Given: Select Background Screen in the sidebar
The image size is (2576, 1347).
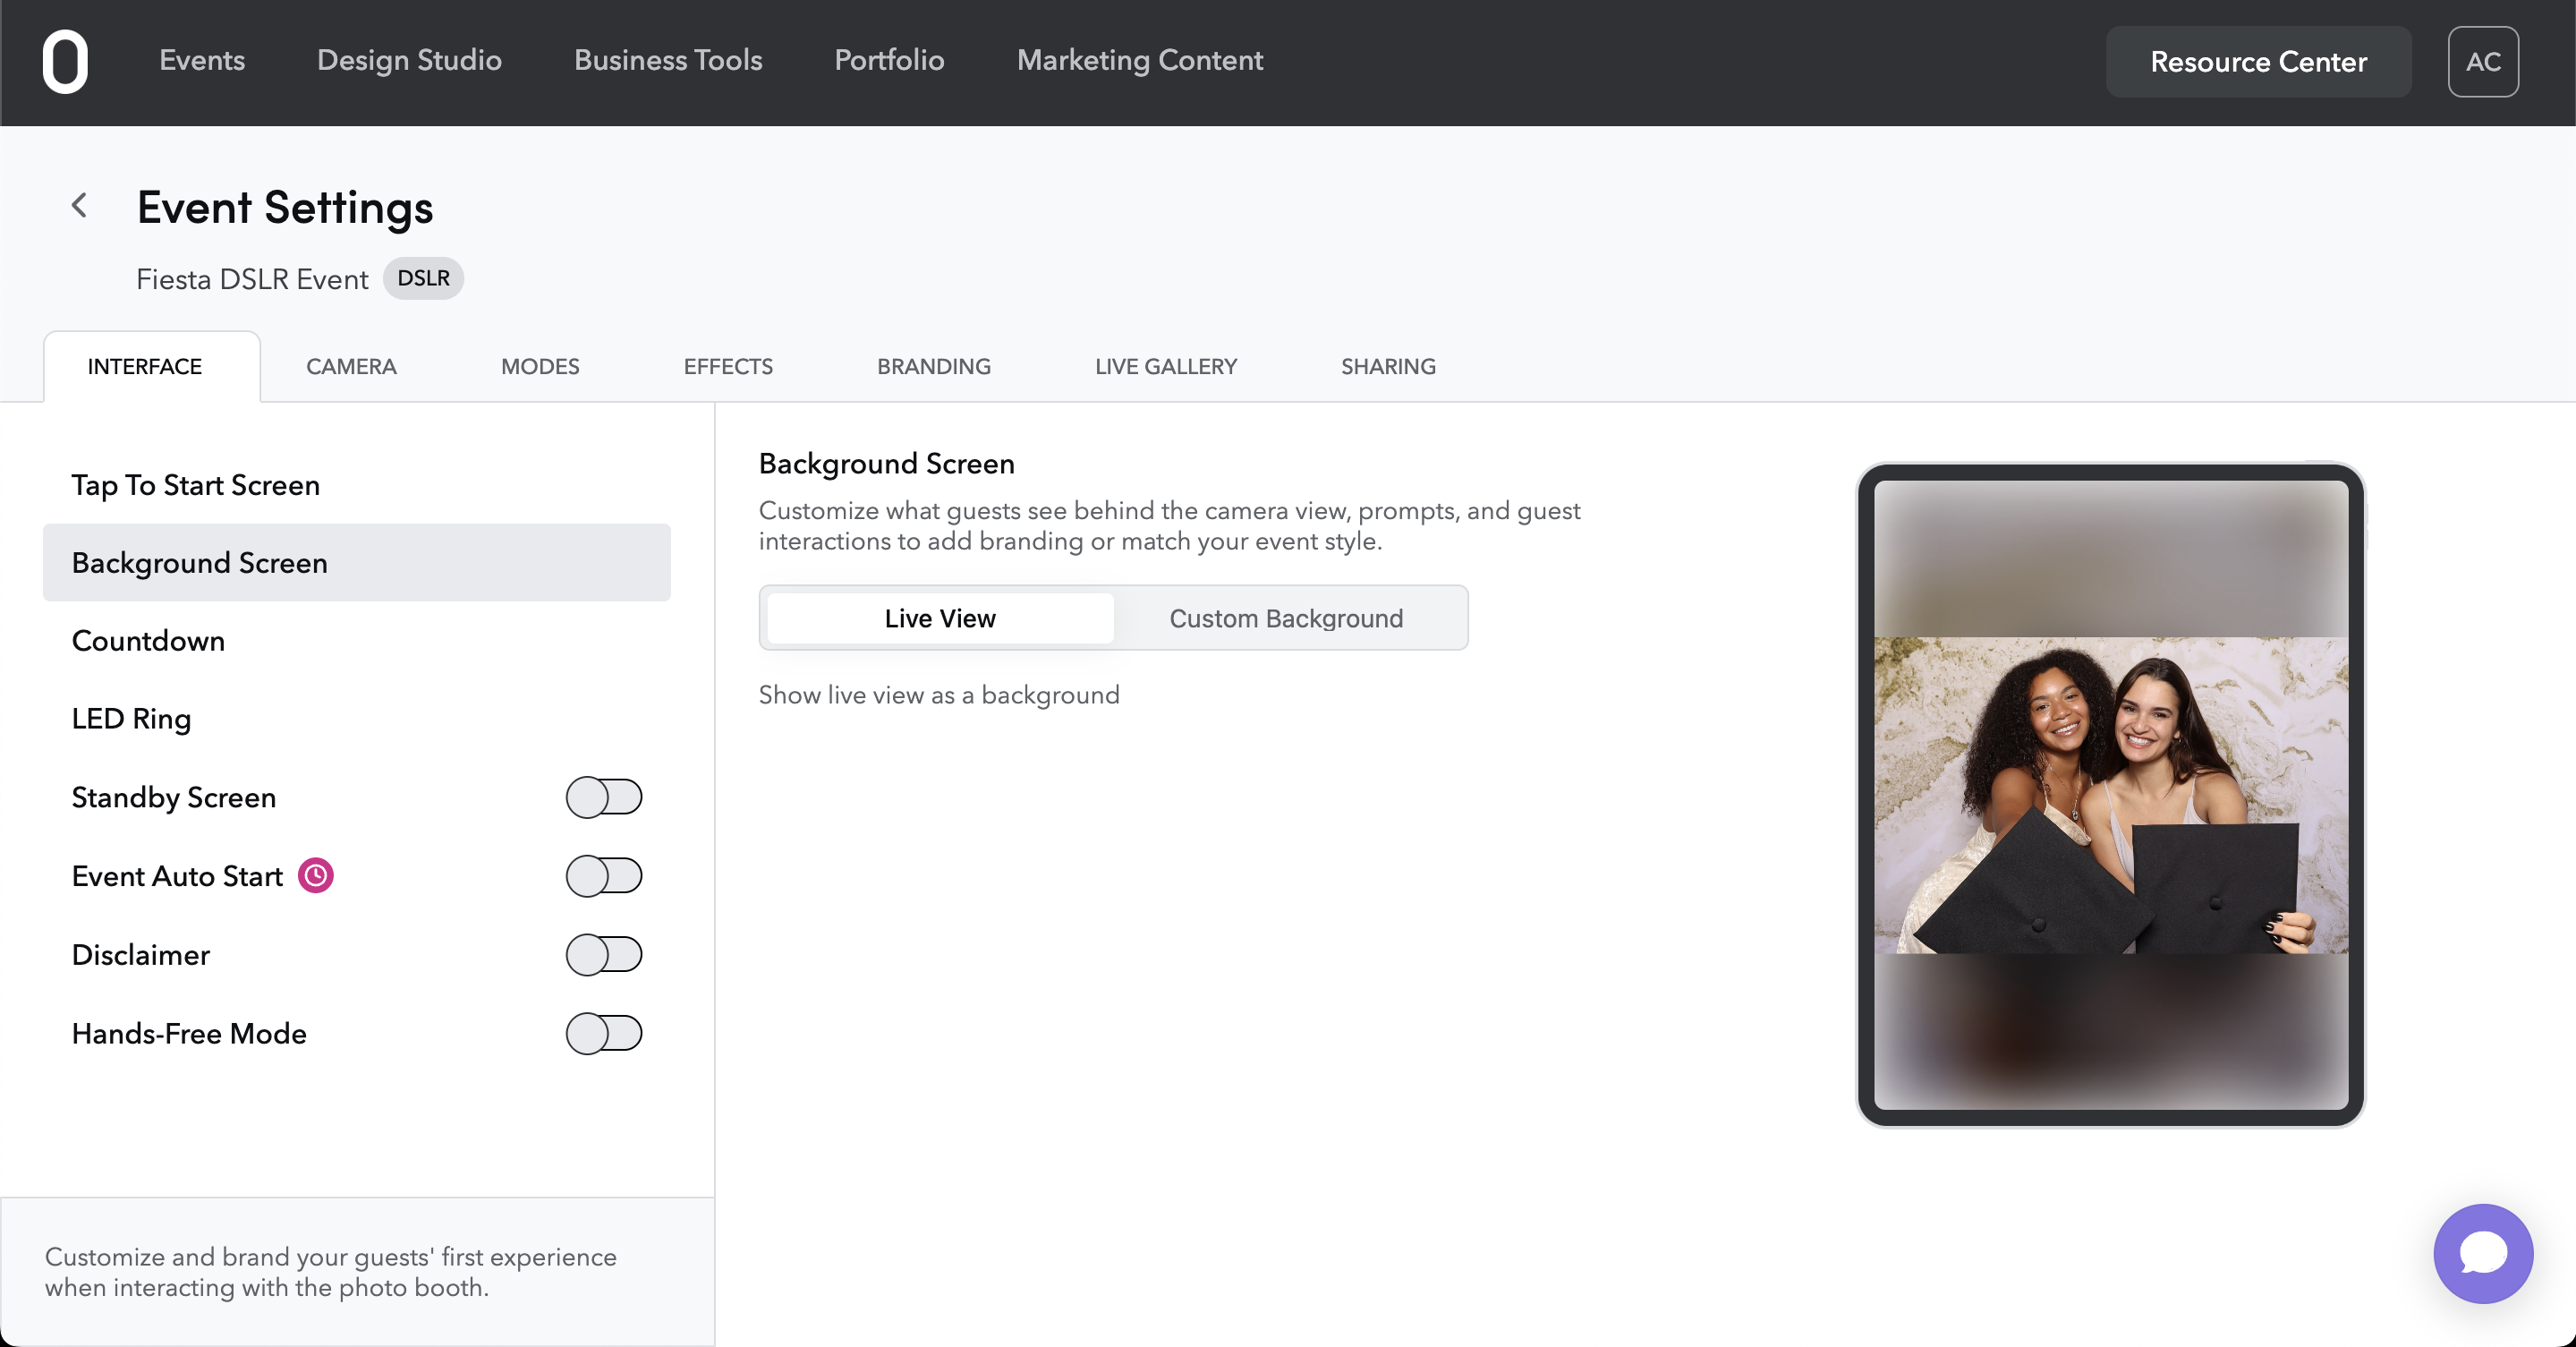Looking at the screenshot, I should tap(356, 562).
